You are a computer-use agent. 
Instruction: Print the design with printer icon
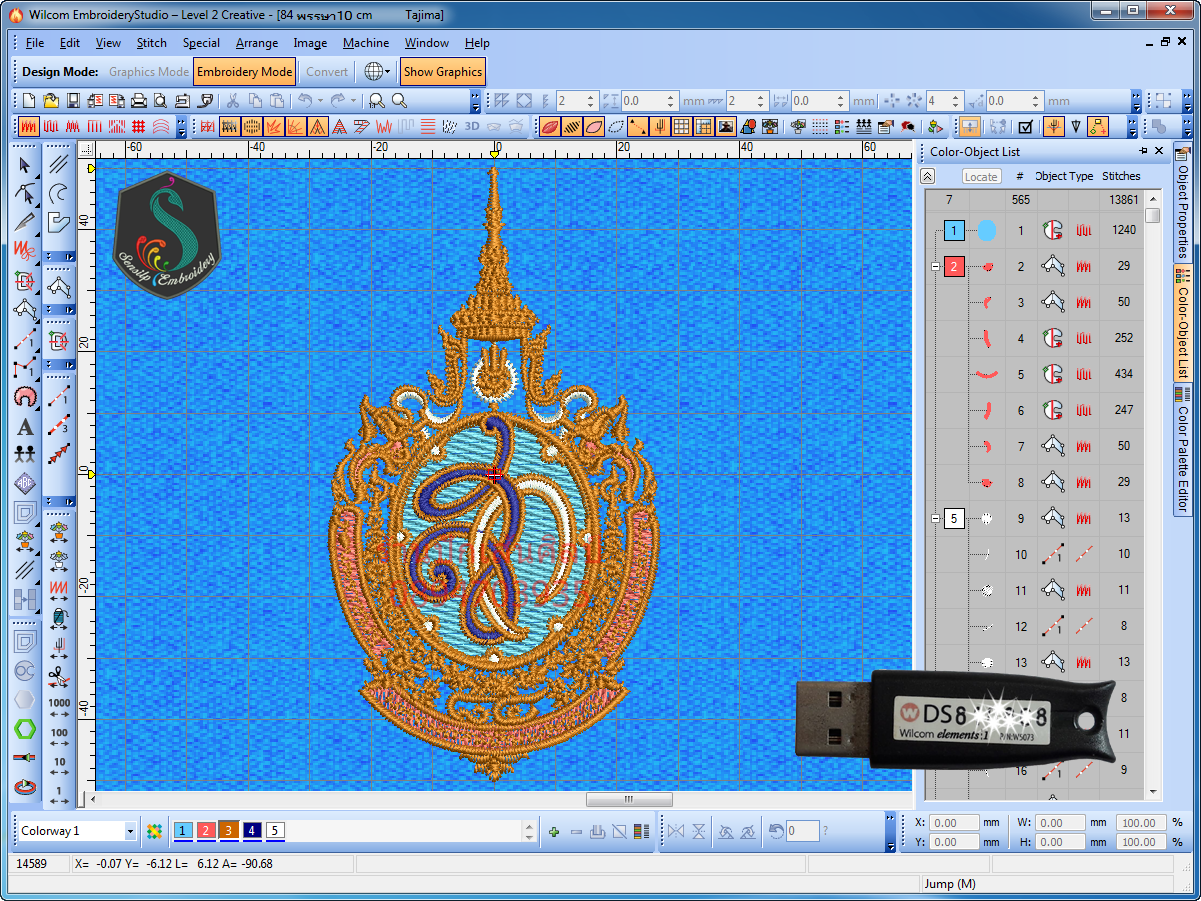coord(139,101)
